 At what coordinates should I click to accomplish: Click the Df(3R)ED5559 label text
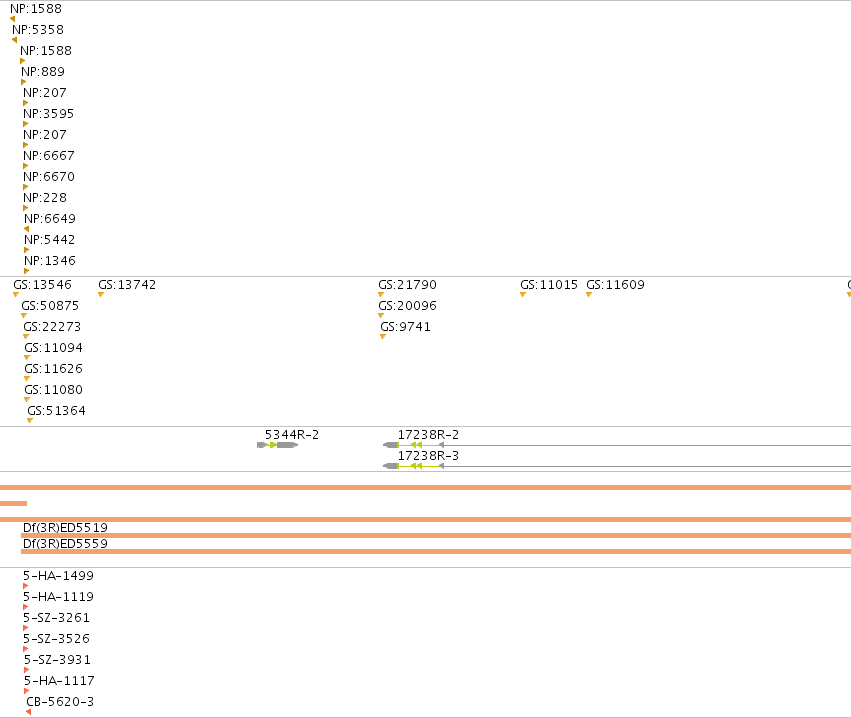65,543
